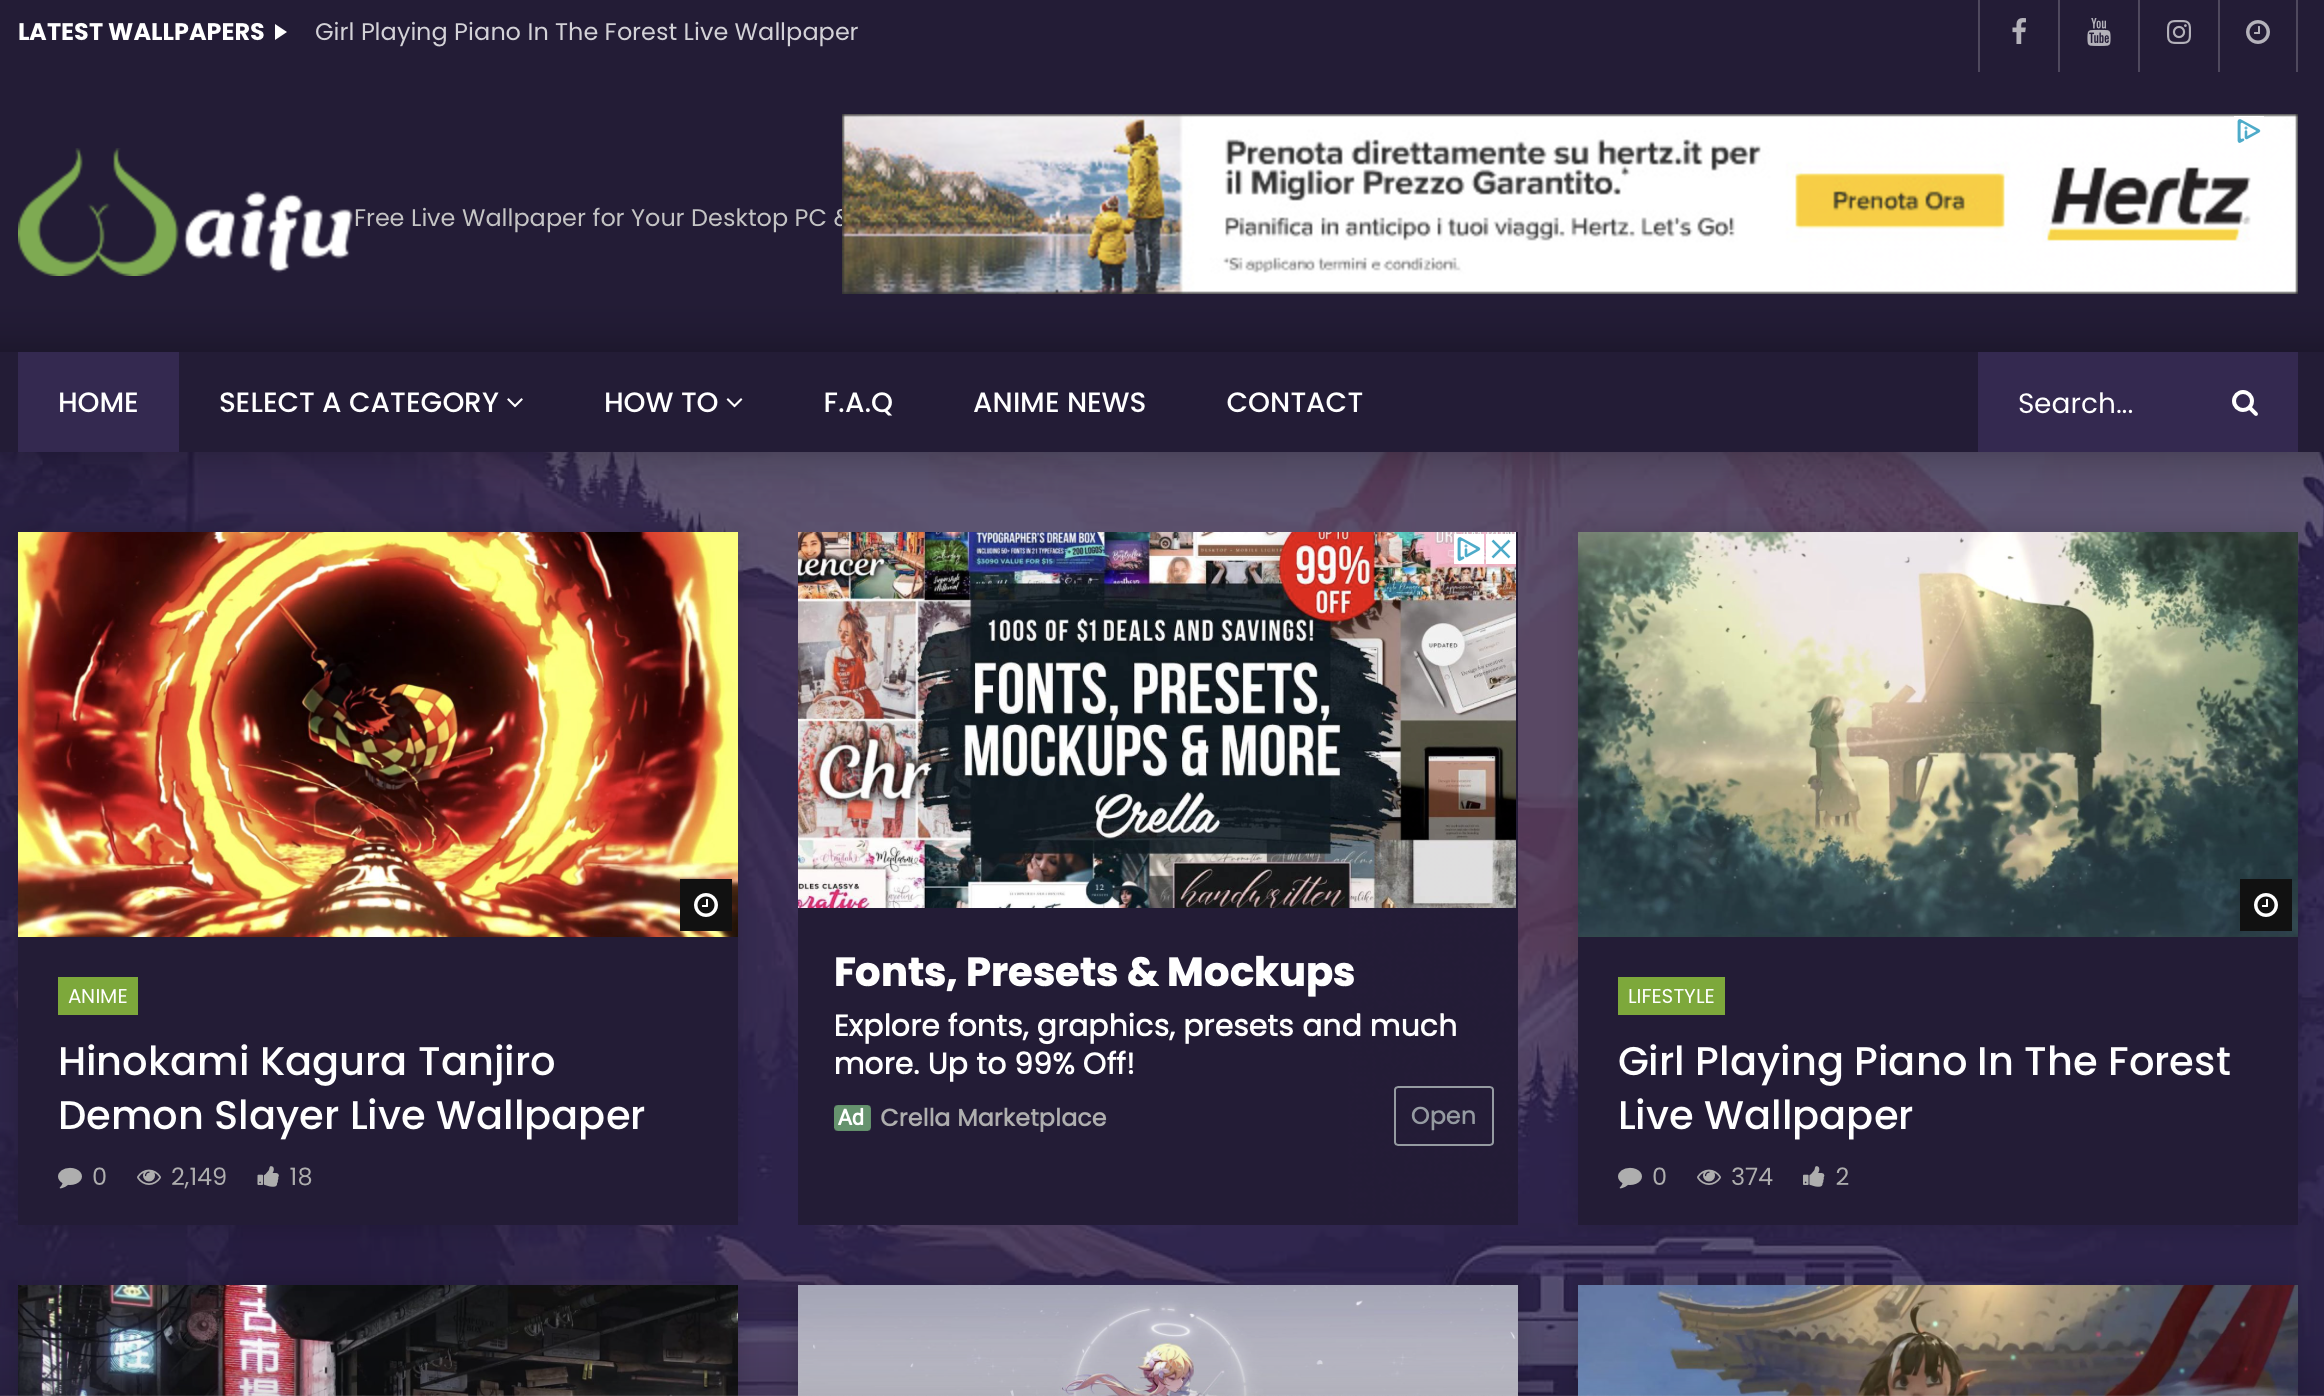2324x1396 pixels.
Task: Click Hertz ad lake photo
Action: click(1012, 204)
